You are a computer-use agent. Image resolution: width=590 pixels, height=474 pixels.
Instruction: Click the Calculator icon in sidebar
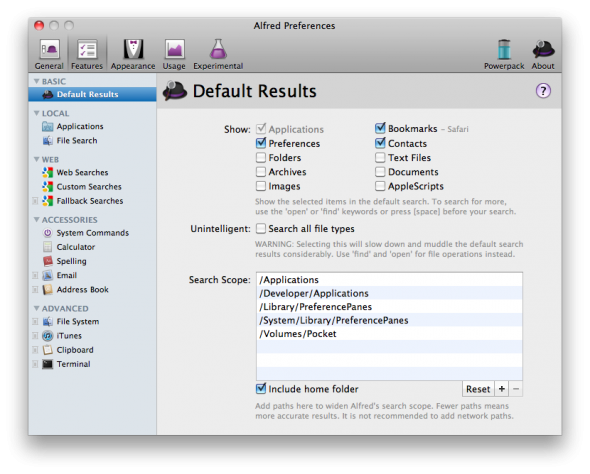click(47, 247)
